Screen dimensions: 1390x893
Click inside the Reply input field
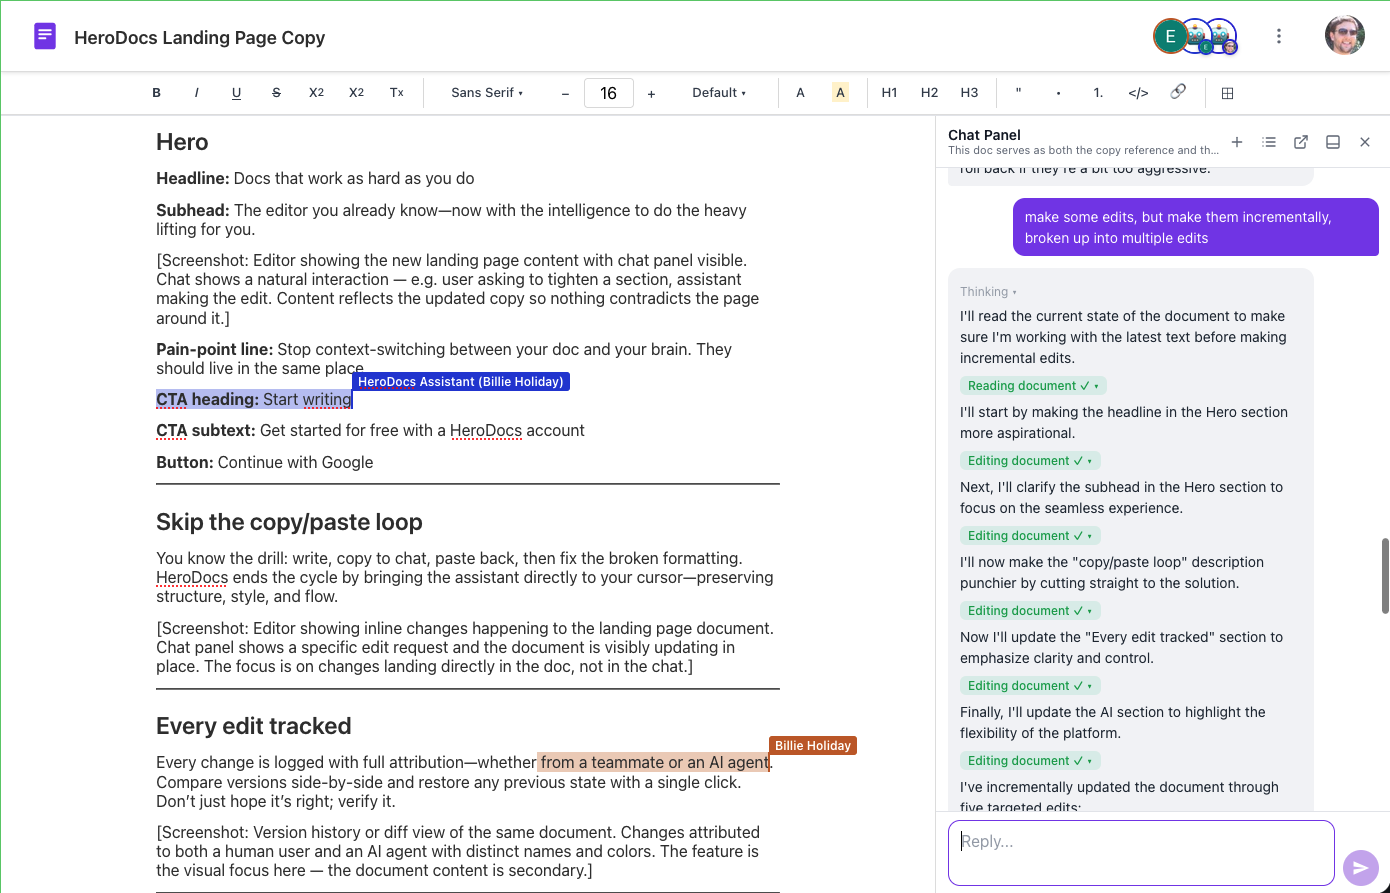point(1140,852)
